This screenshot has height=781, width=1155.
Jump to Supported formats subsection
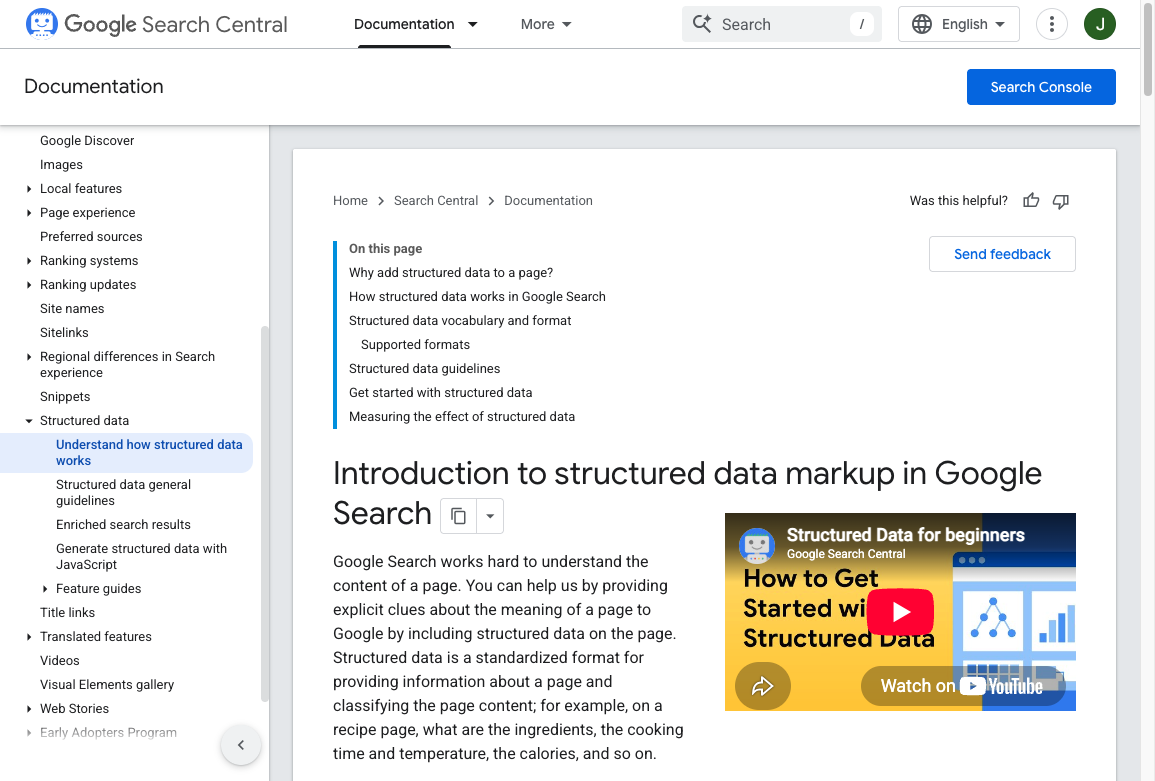[415, 345]
